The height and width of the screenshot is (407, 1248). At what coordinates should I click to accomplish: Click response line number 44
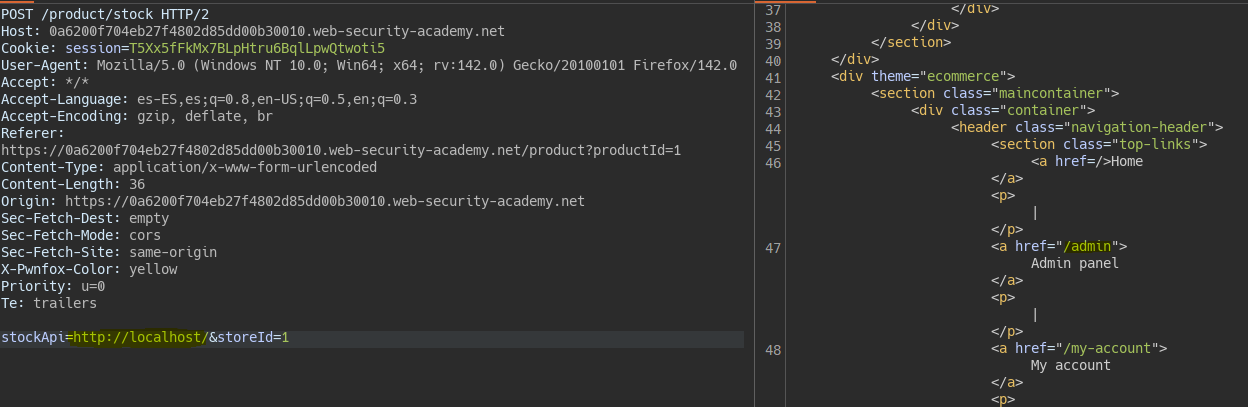pos(771,127)
